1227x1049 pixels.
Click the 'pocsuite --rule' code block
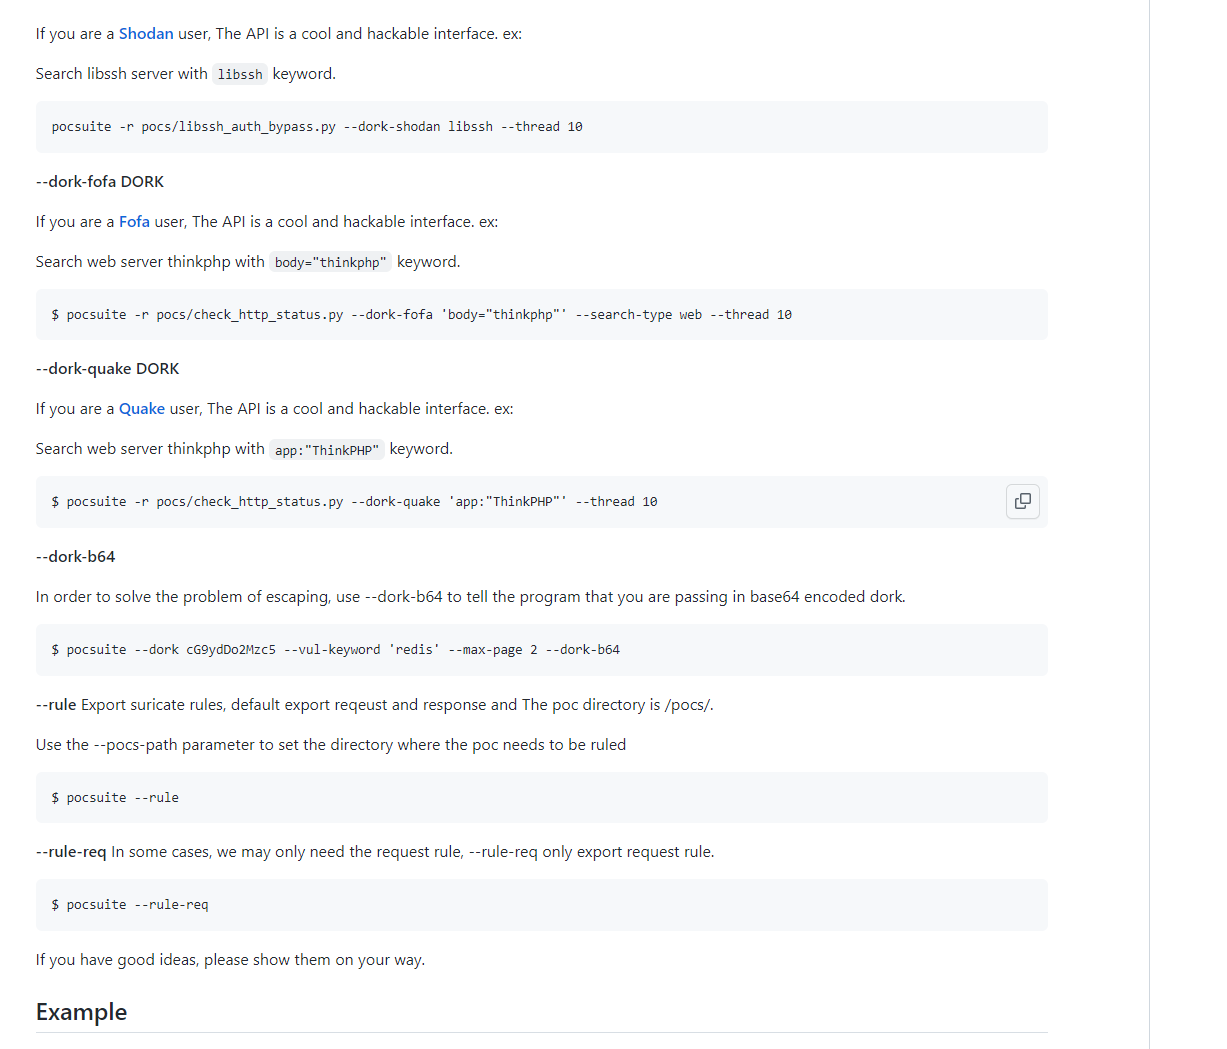[x=541, y=798]
